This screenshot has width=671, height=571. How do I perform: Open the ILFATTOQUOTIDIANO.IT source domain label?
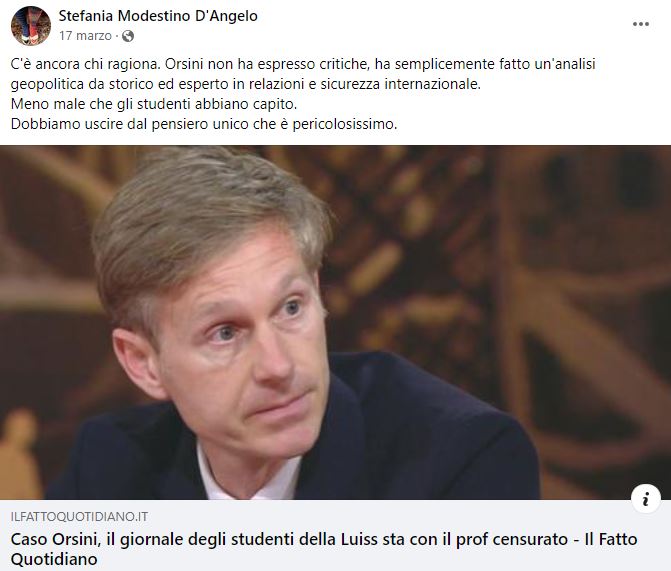tap(79, 517)
